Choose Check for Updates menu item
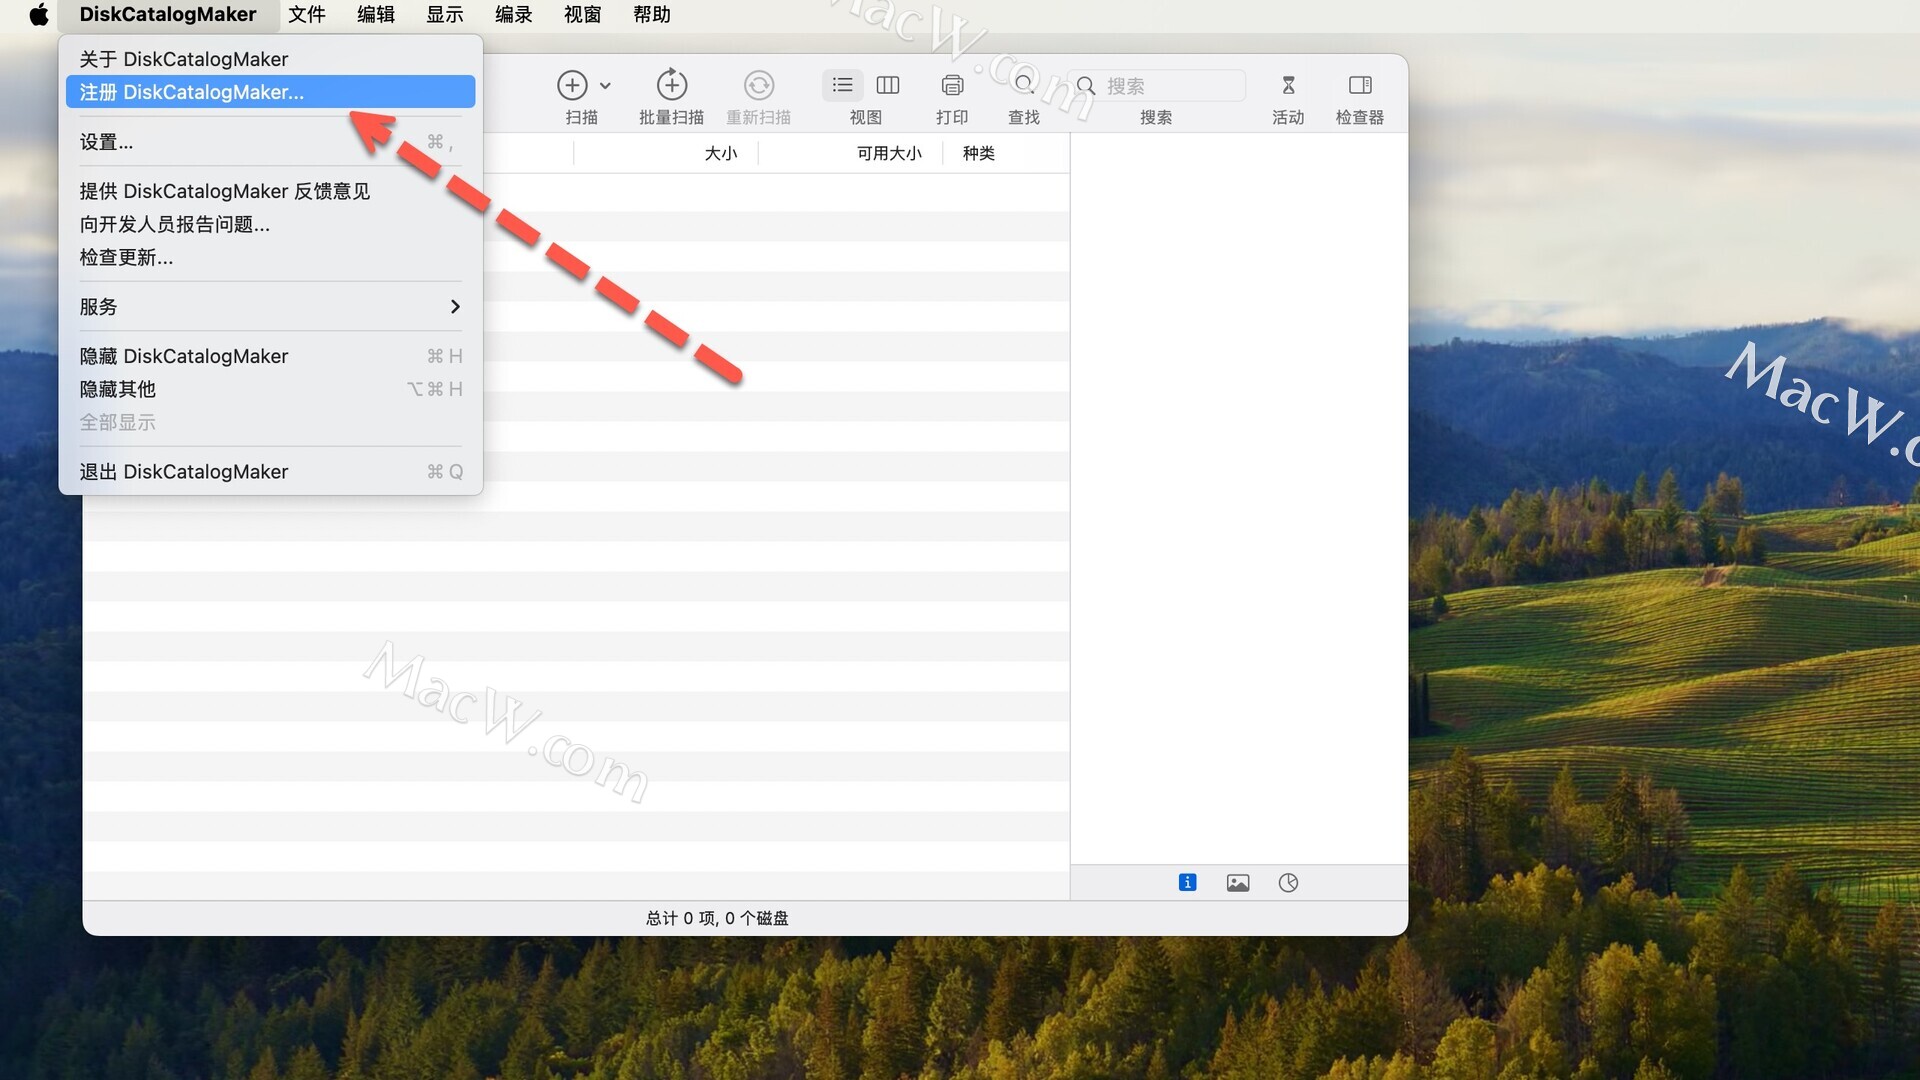The image size is (1920, 1080). tap(126, 257)
